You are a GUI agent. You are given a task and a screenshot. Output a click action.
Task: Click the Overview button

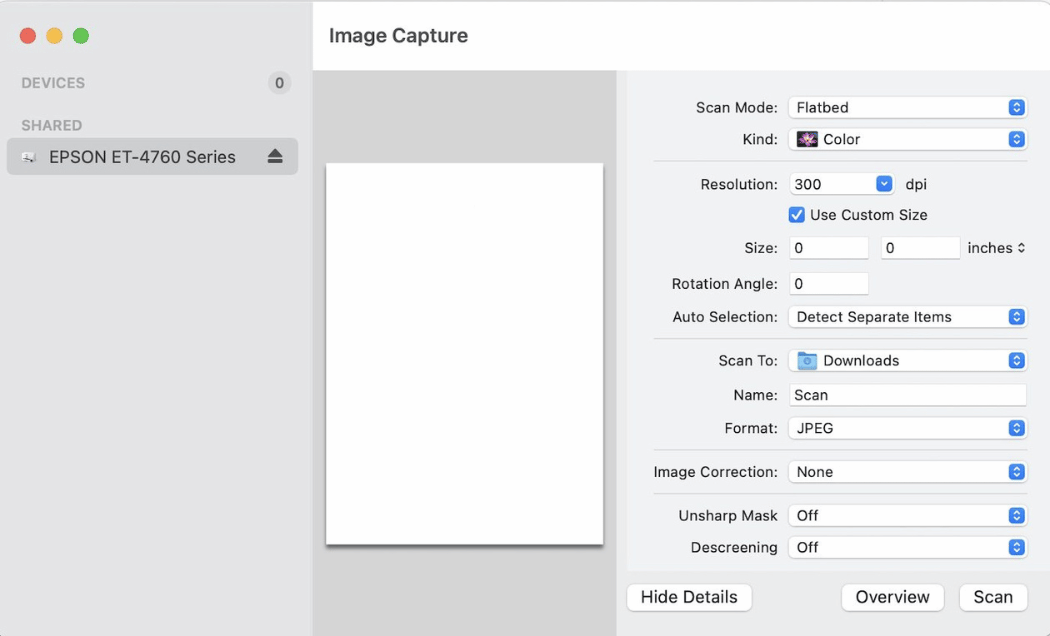tap(892, 597)
